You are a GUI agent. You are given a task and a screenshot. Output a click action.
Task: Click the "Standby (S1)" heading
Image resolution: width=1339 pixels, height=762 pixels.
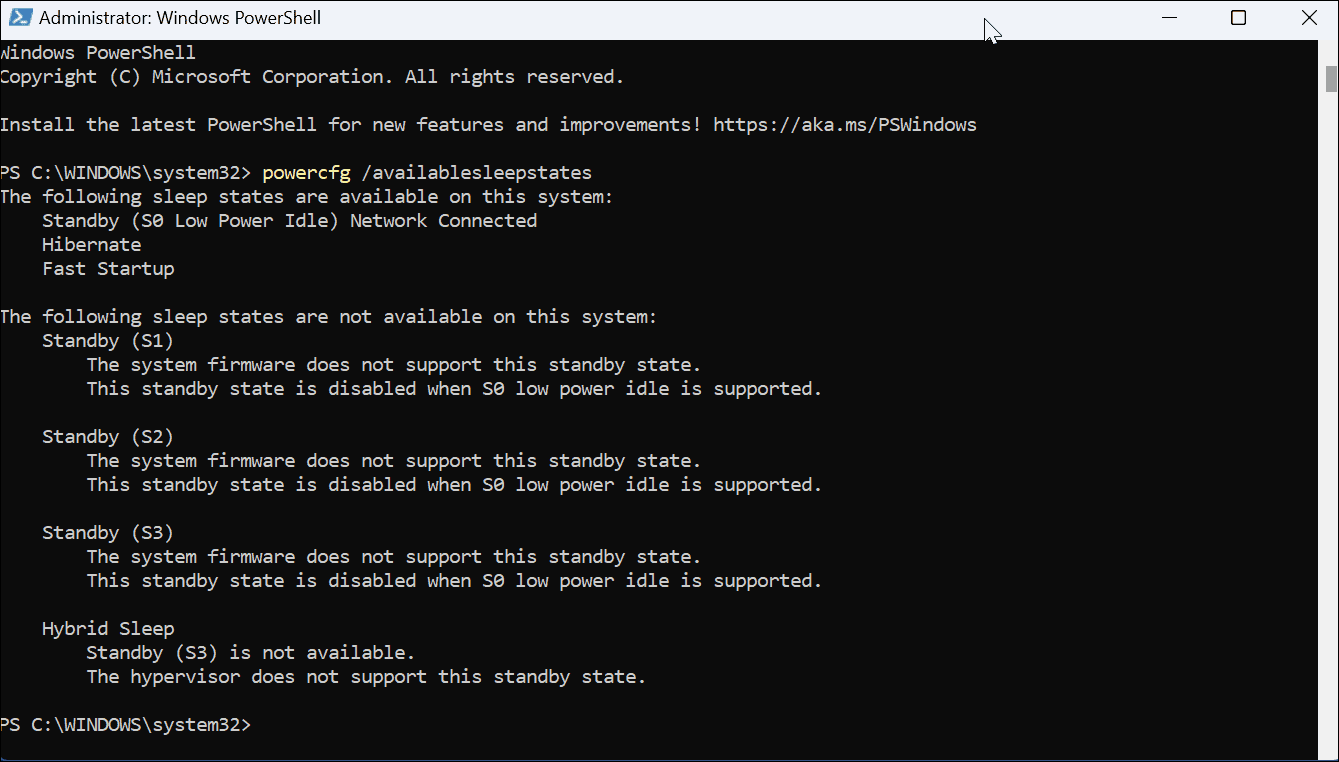[x=108, y=341]
